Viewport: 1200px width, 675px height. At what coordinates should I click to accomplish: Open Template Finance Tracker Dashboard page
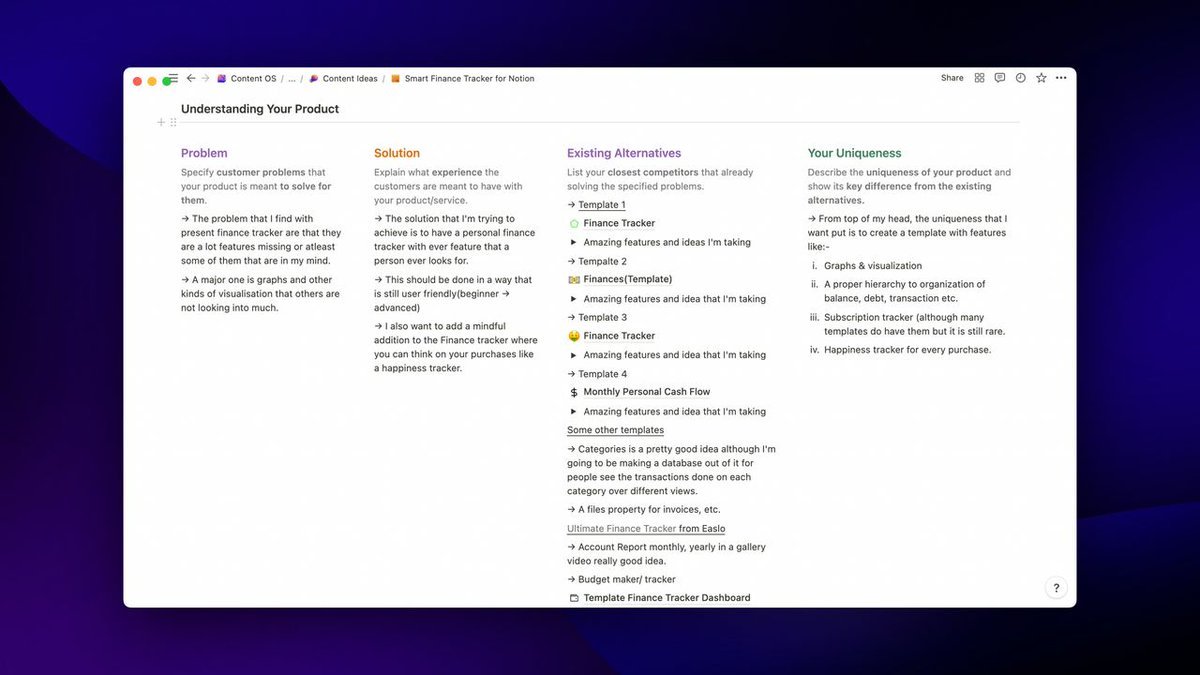tap(667, 598)
